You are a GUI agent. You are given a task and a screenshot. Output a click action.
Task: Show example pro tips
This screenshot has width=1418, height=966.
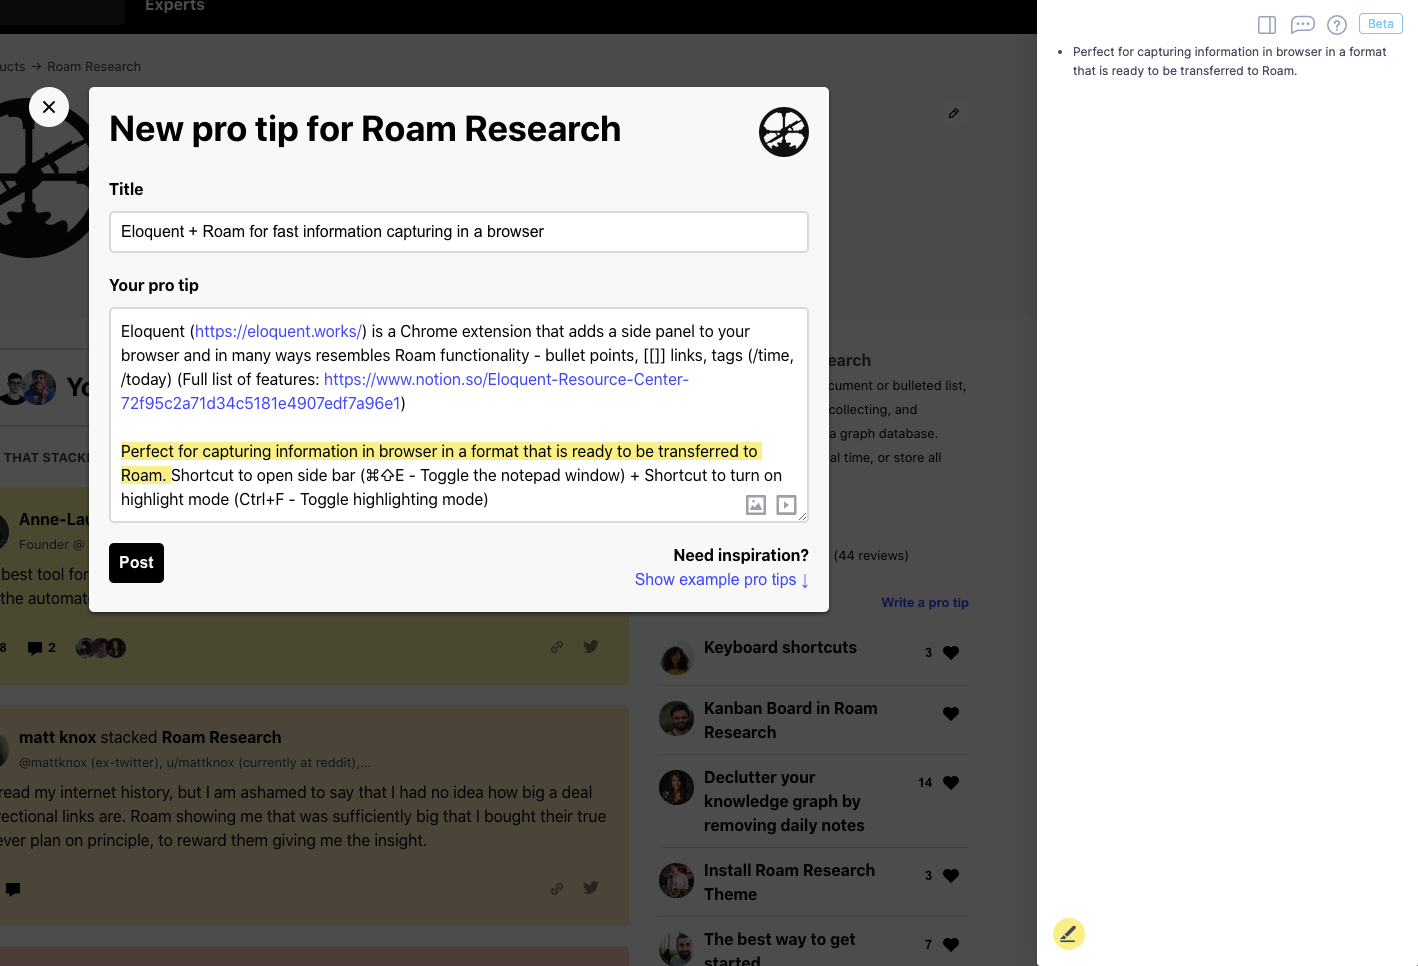(x=722, y=580)
